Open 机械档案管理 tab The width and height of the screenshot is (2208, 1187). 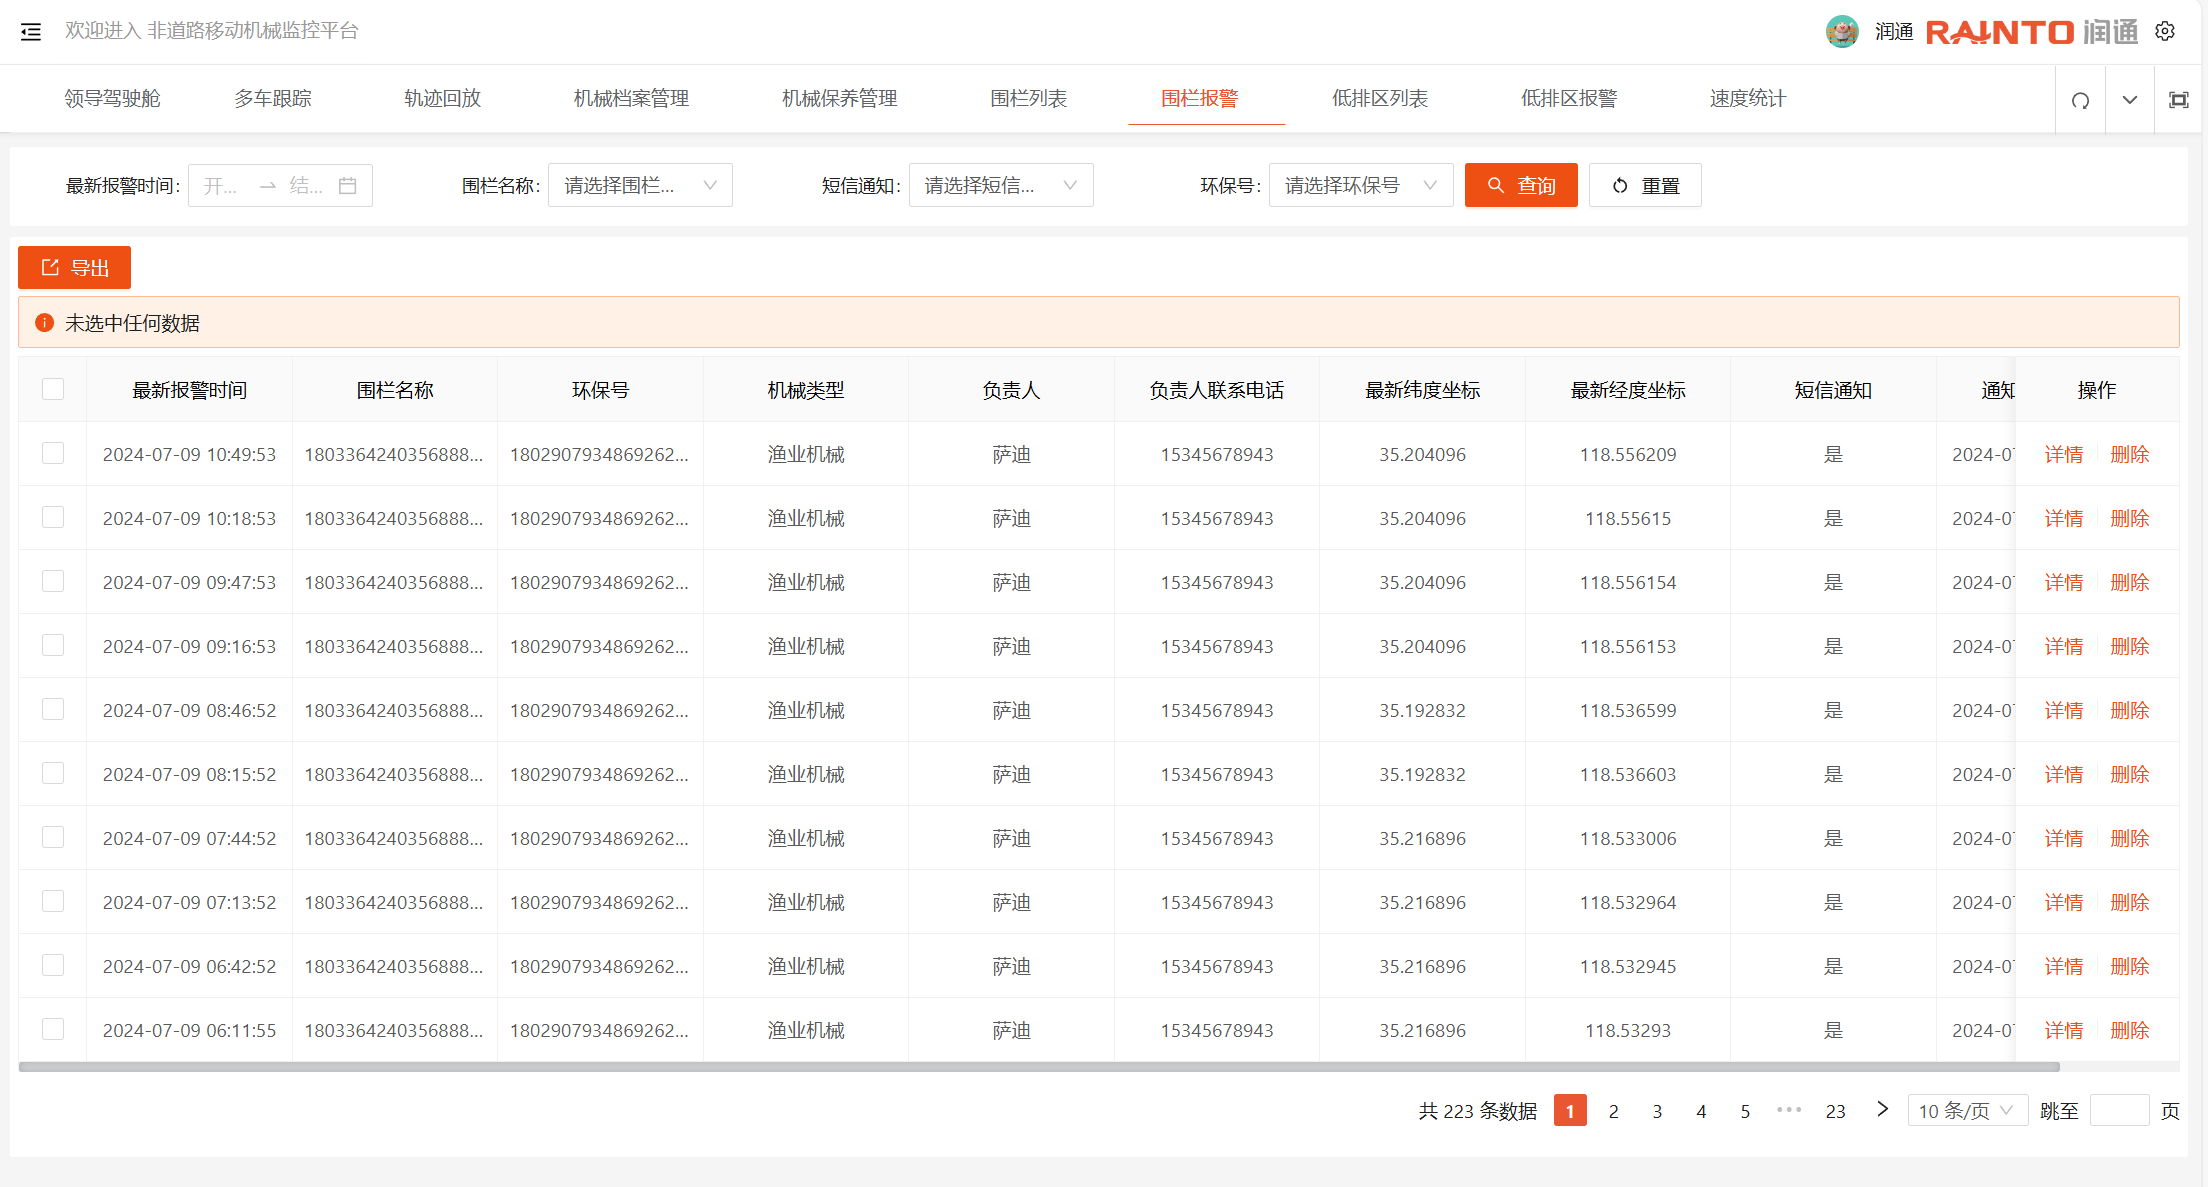tap(631, 99)
